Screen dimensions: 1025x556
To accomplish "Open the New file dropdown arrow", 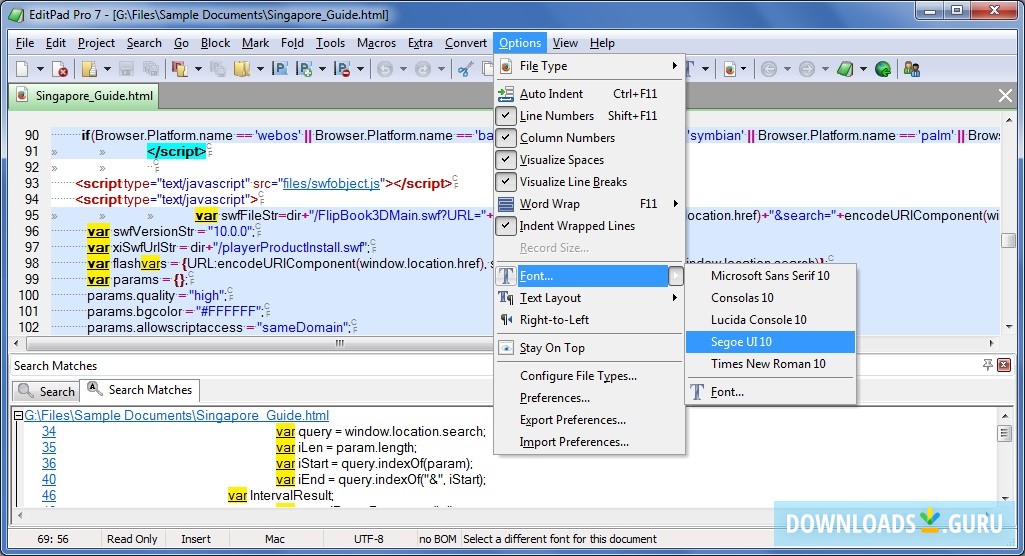I will pyautogui.click(x=40, y=69).
